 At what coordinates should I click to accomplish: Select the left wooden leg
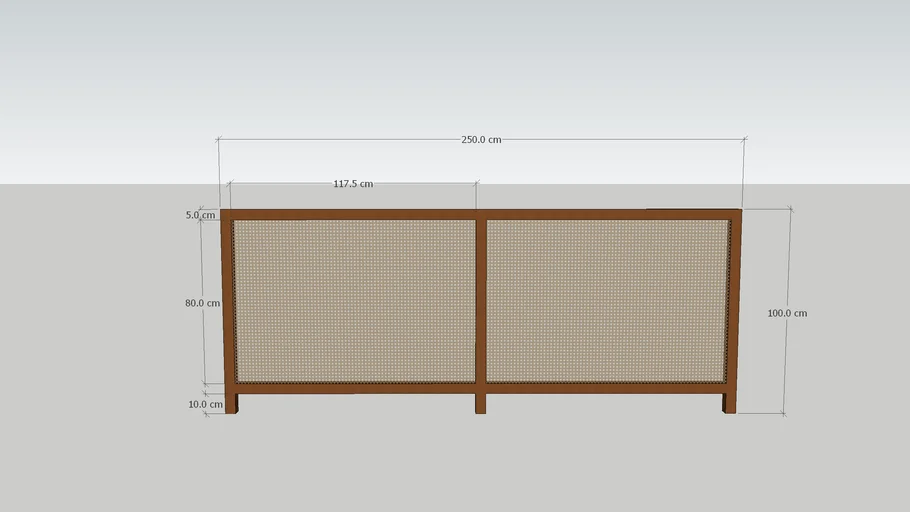232,403
